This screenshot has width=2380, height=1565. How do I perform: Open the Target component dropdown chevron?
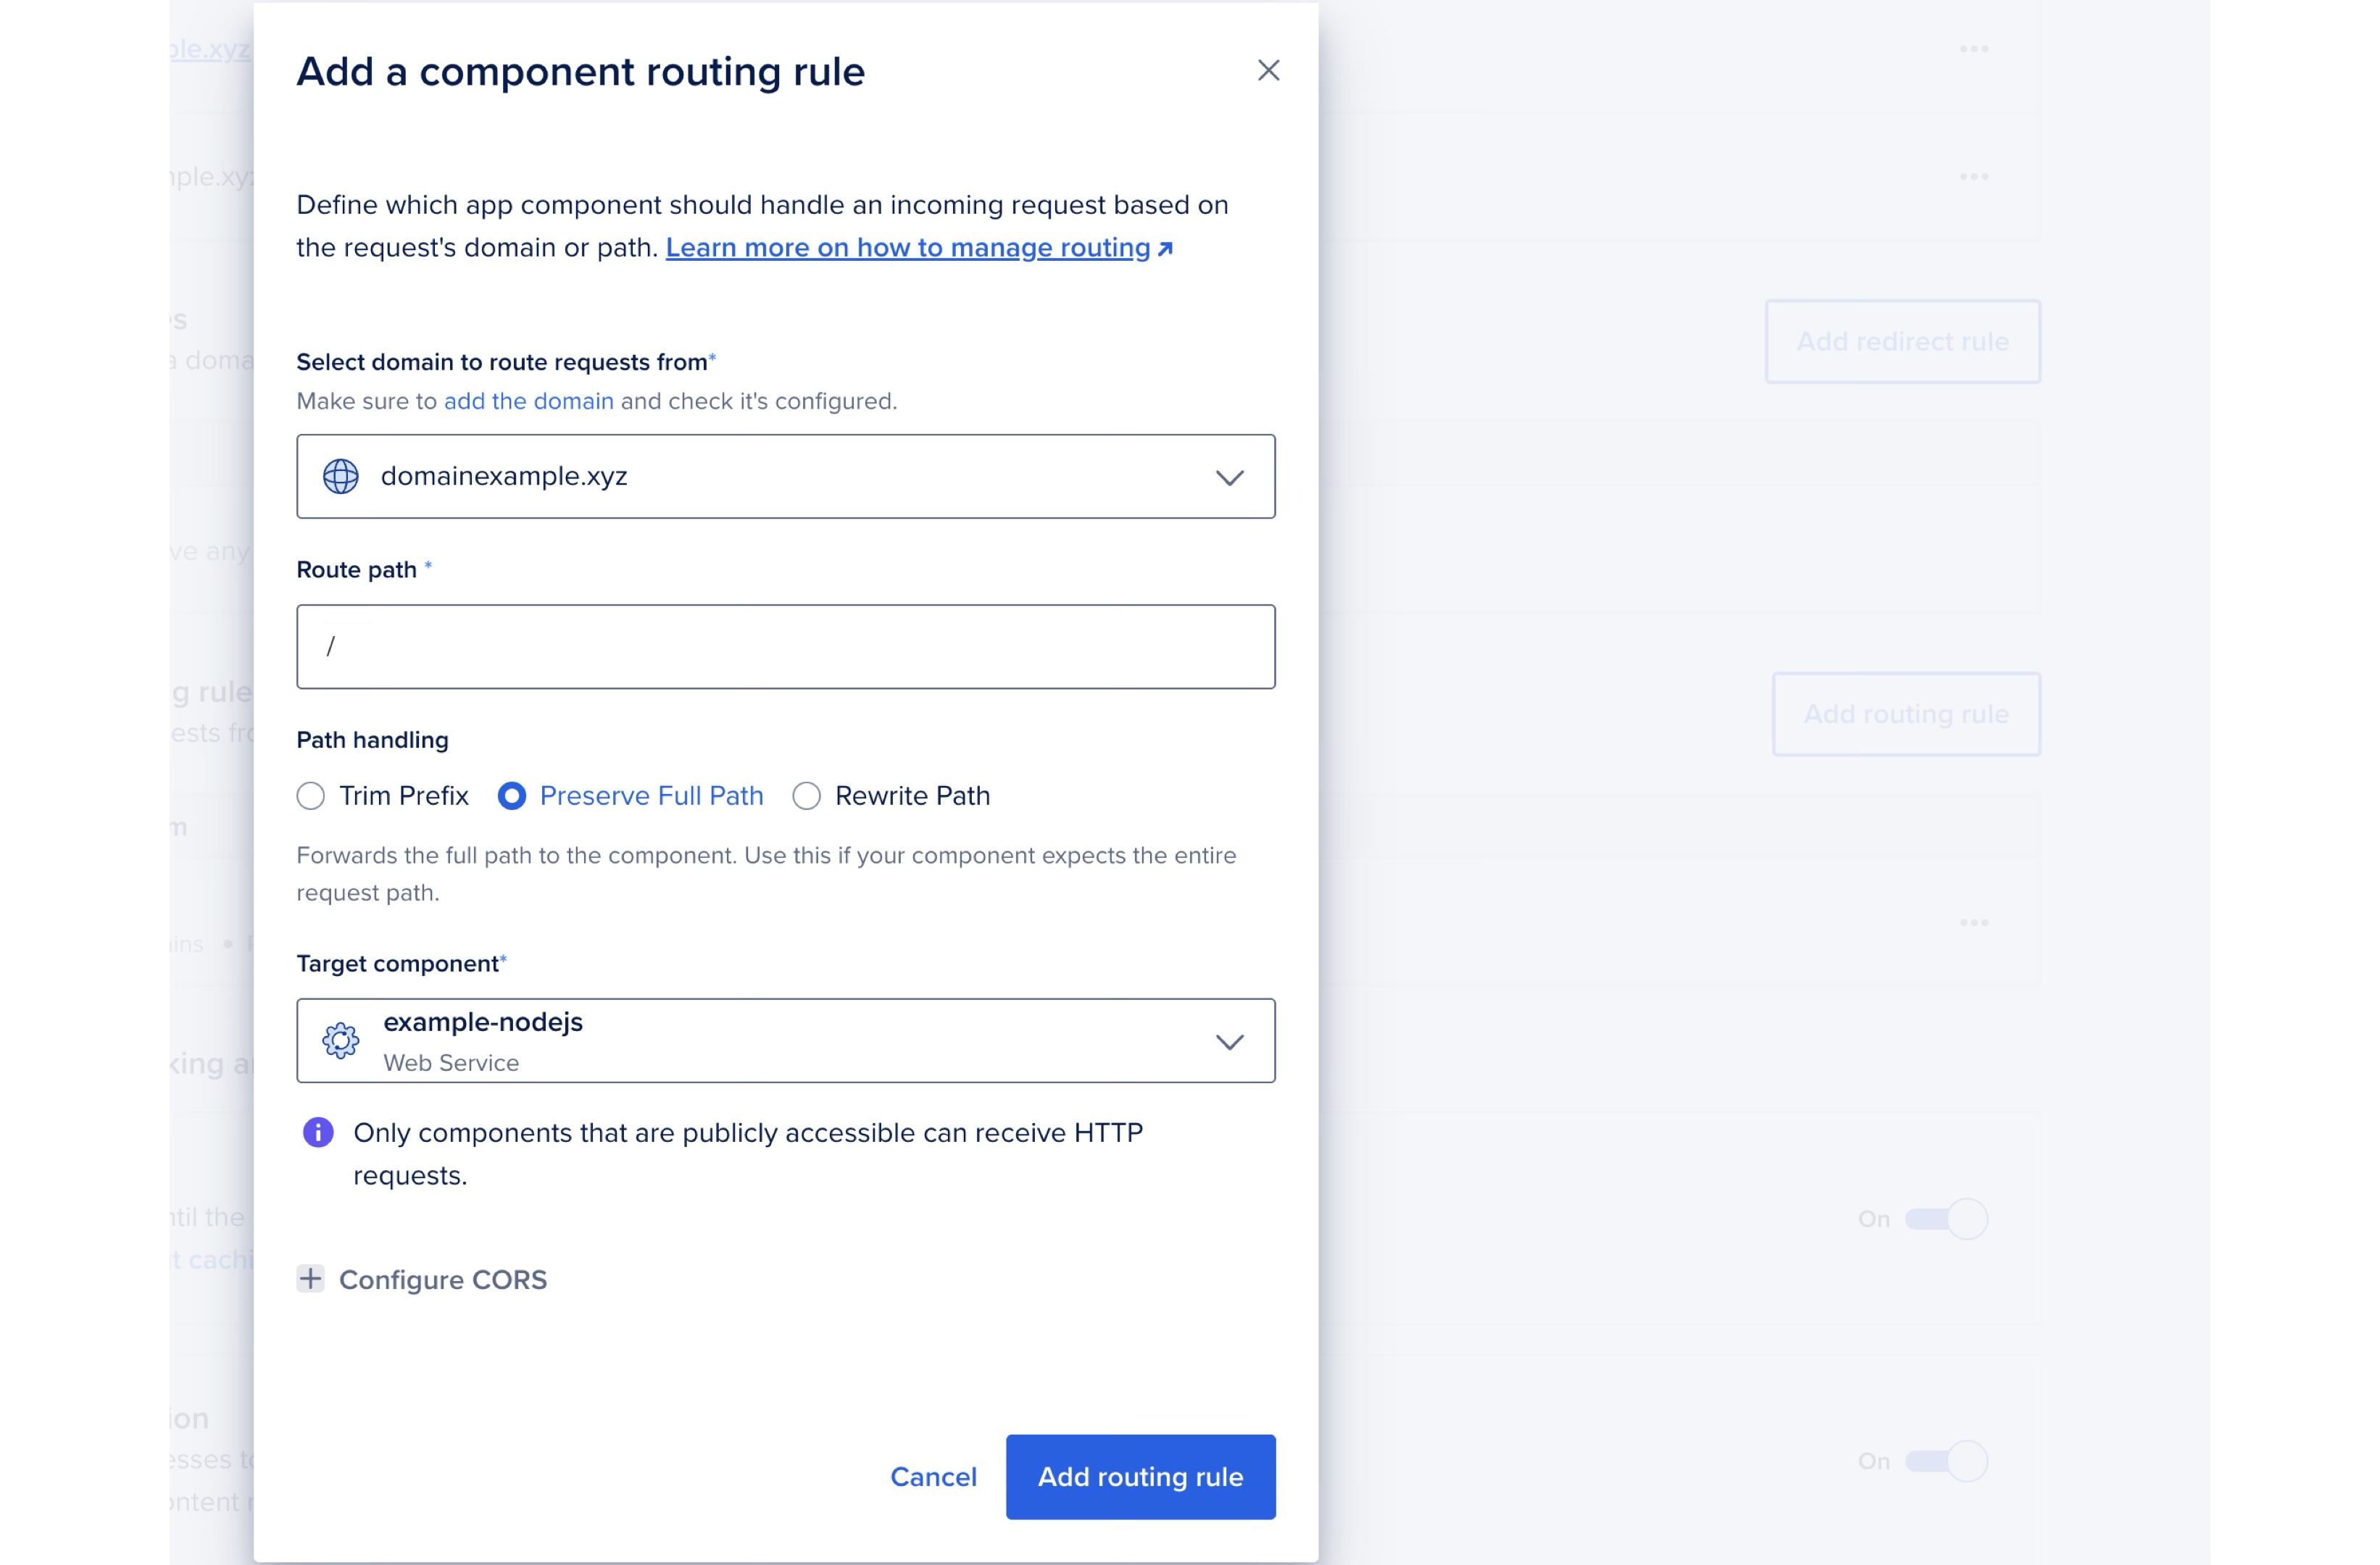coord(1229,1041)
